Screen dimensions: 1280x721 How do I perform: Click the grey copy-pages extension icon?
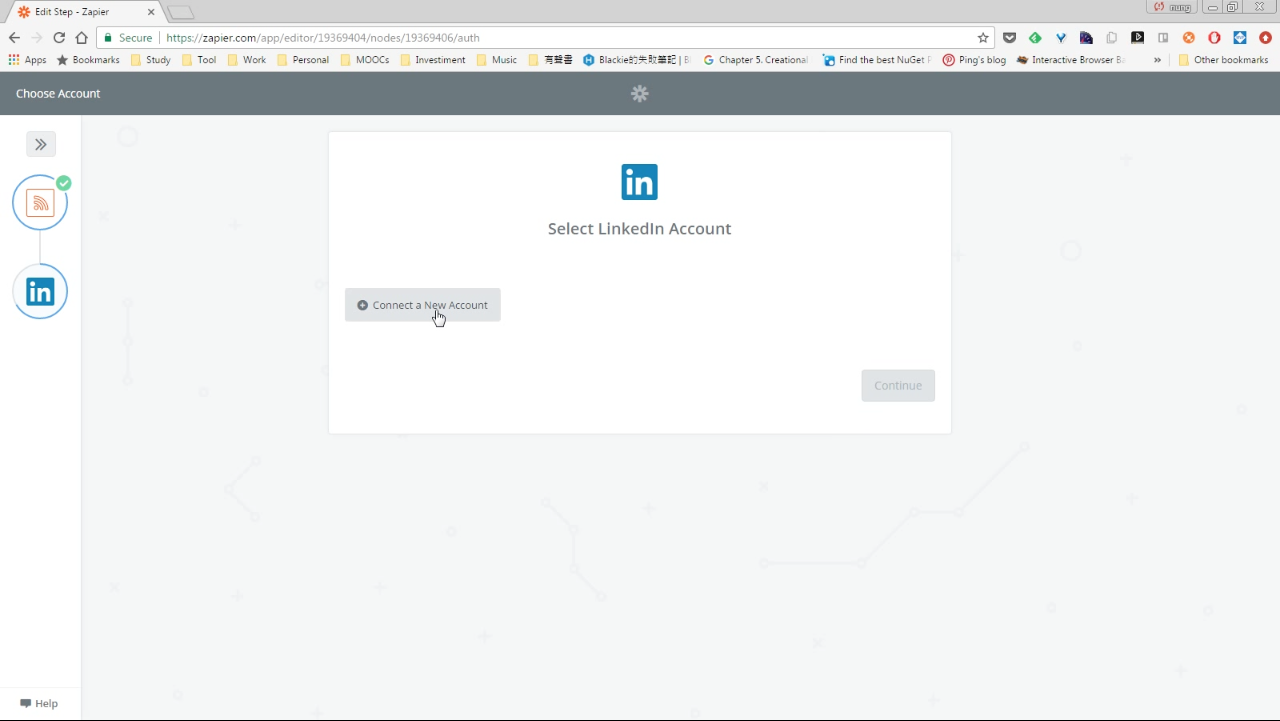coord(1112,38)
